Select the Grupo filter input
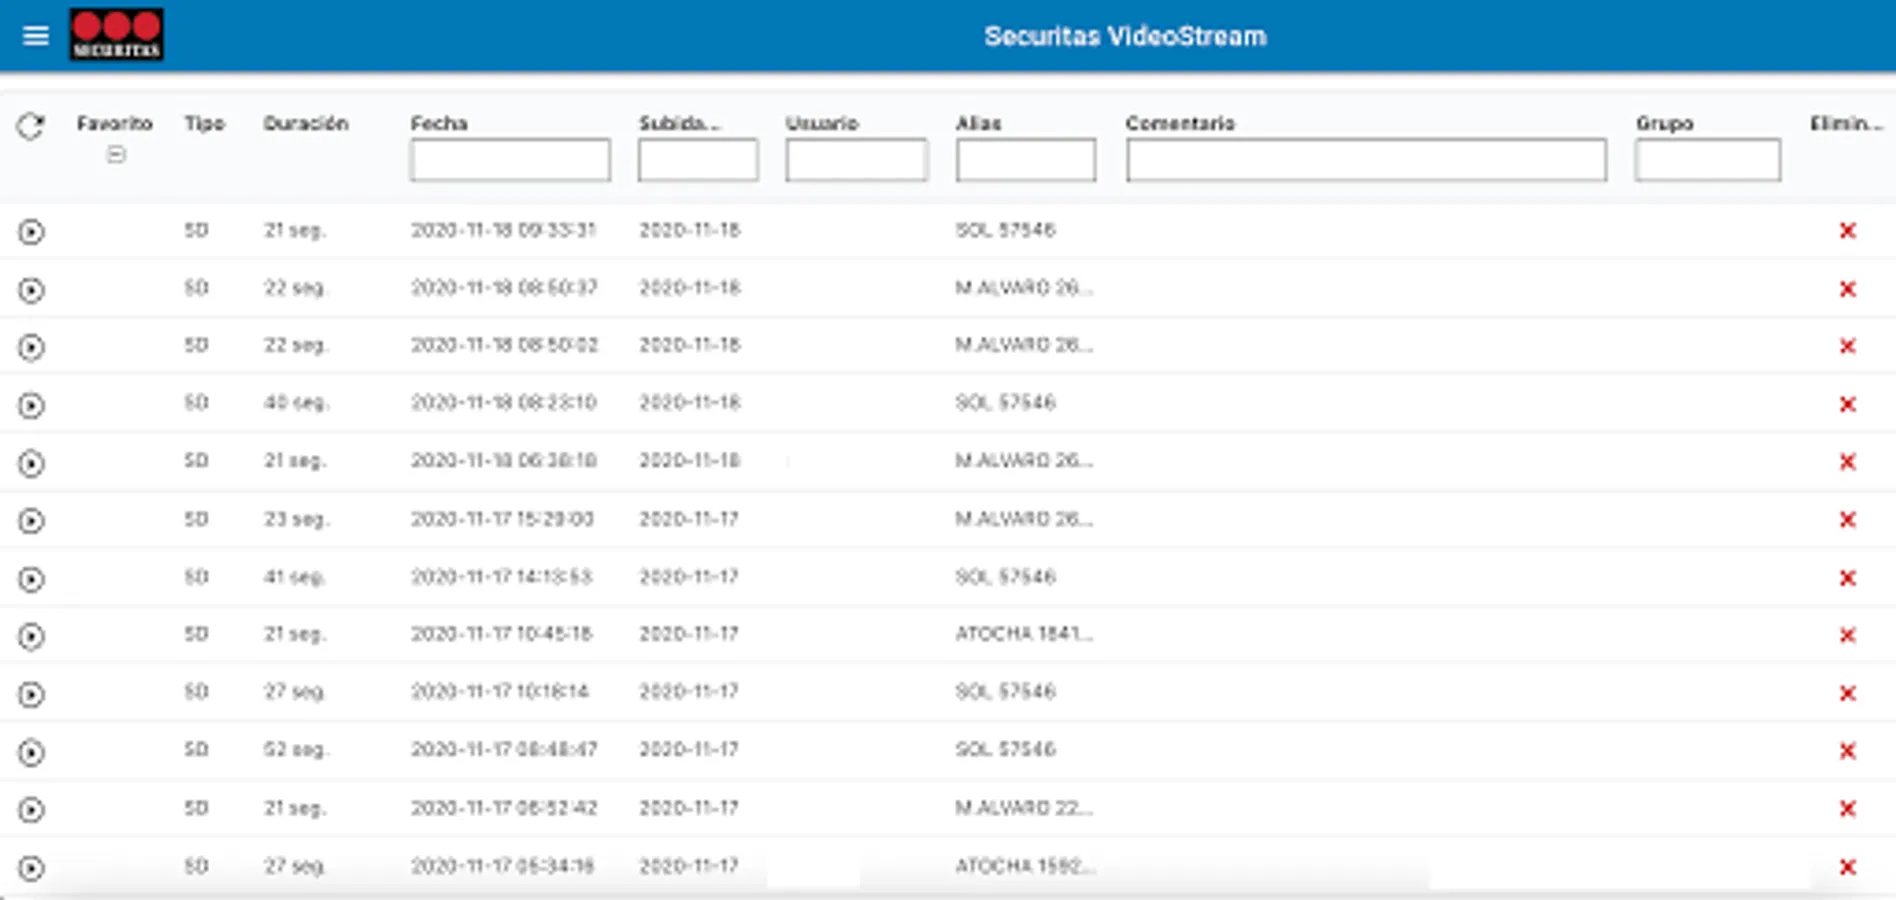This screenshot has width=1896, height=900. pos(1706,159)
